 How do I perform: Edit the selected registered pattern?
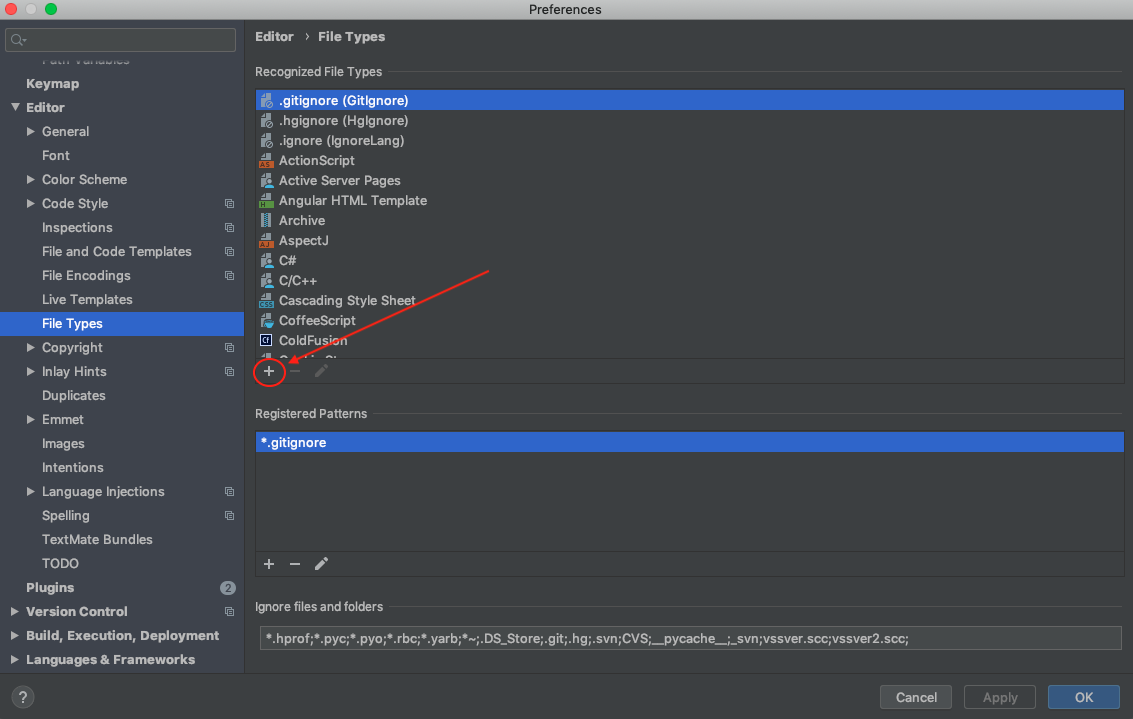click(322, 564)
